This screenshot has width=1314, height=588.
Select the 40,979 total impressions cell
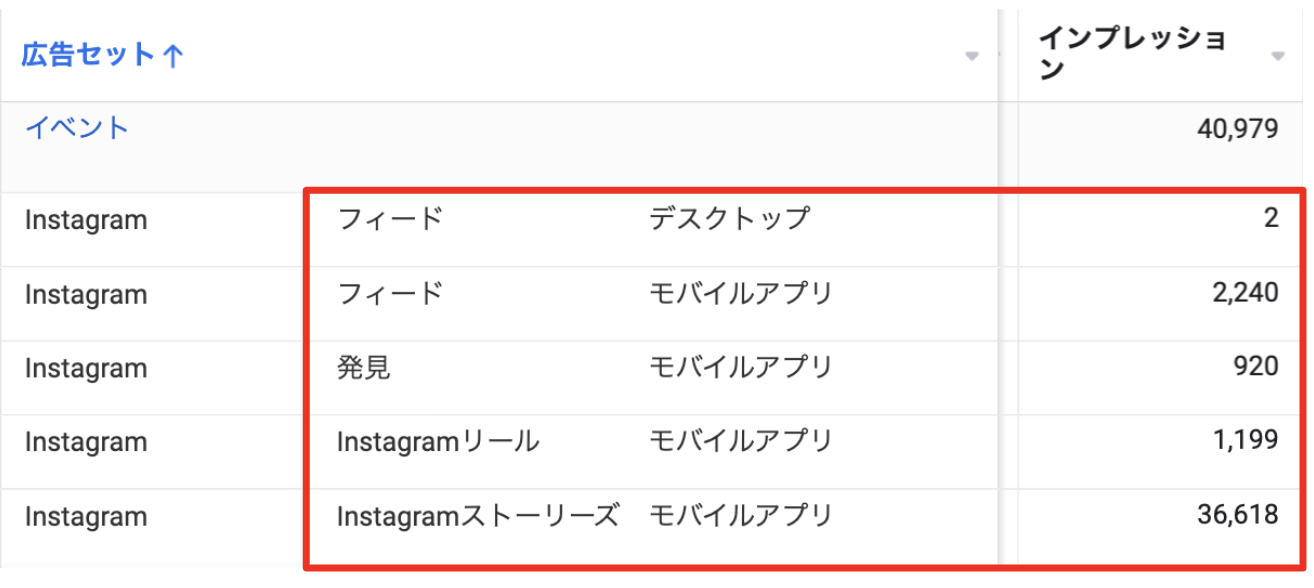point(1237,128)
